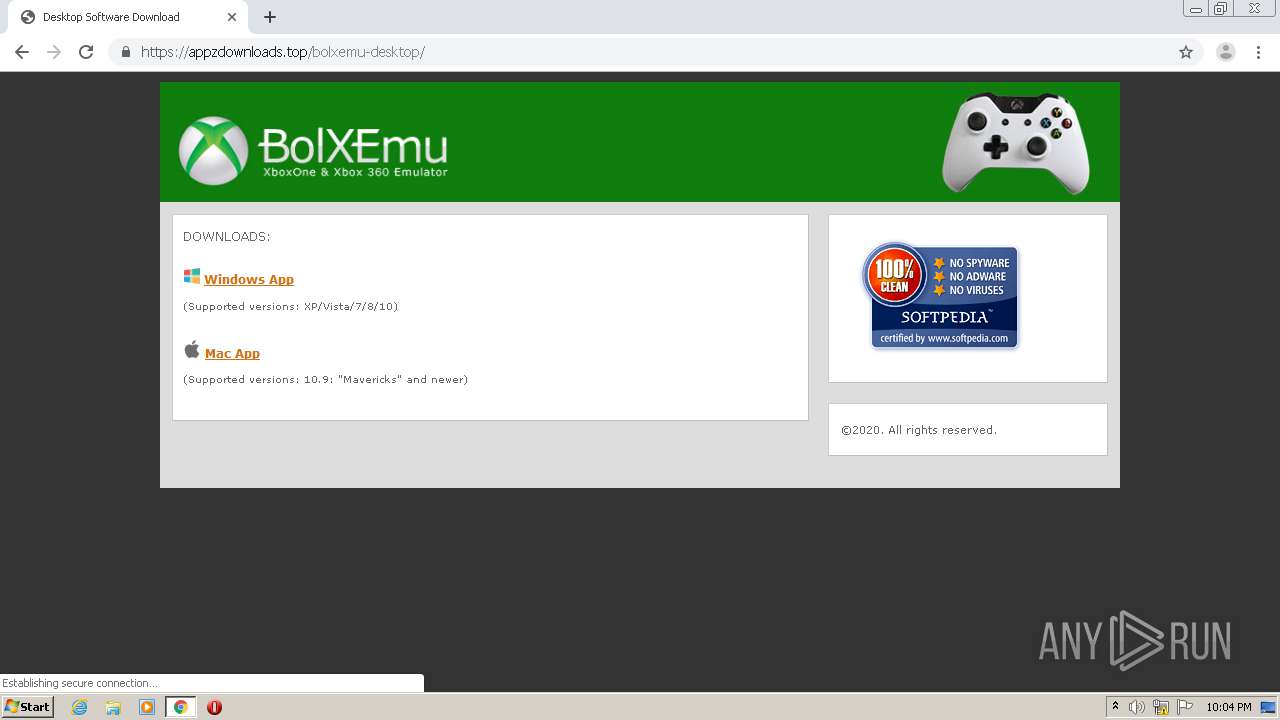This screenshot has height=720, width=1280.
Task: Click the BolXEmu title text in header
Action: (x=352, y=146)
